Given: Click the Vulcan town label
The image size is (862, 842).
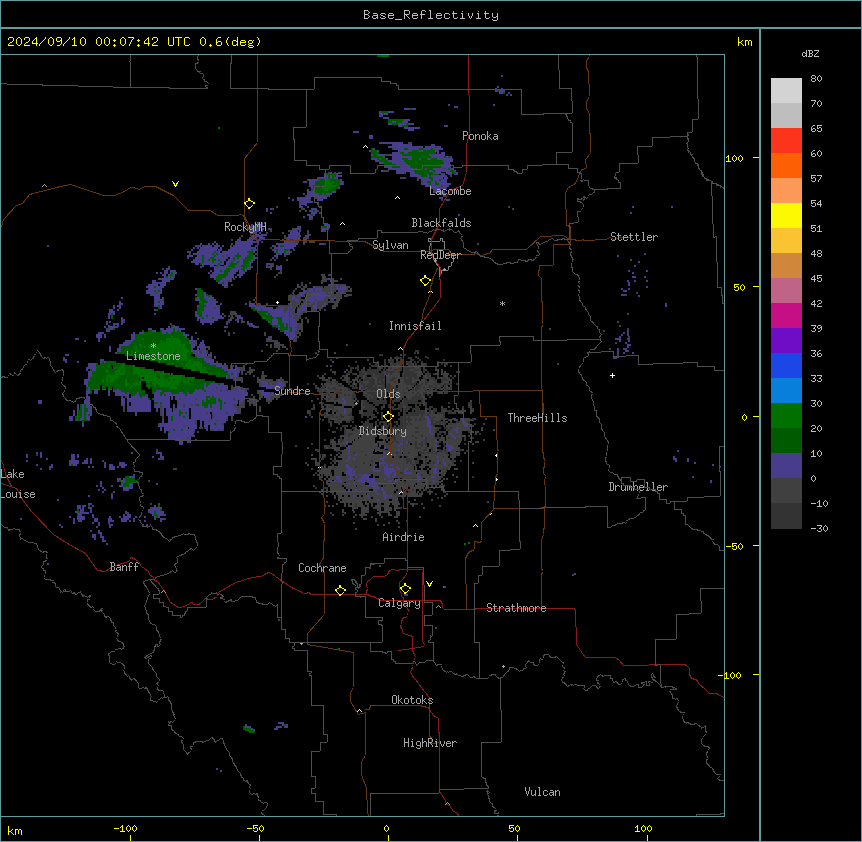Looking at the screenshot, I should click(x=543, y=792).
